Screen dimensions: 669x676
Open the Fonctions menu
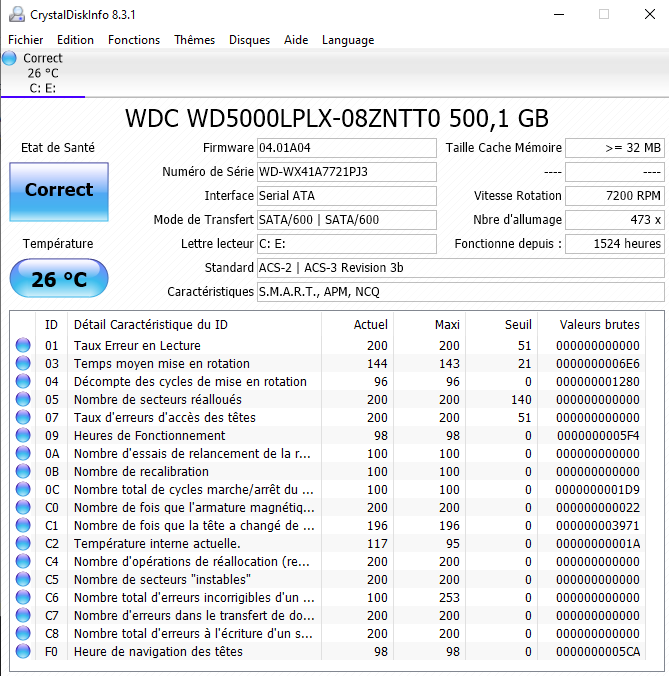(134, 40)
